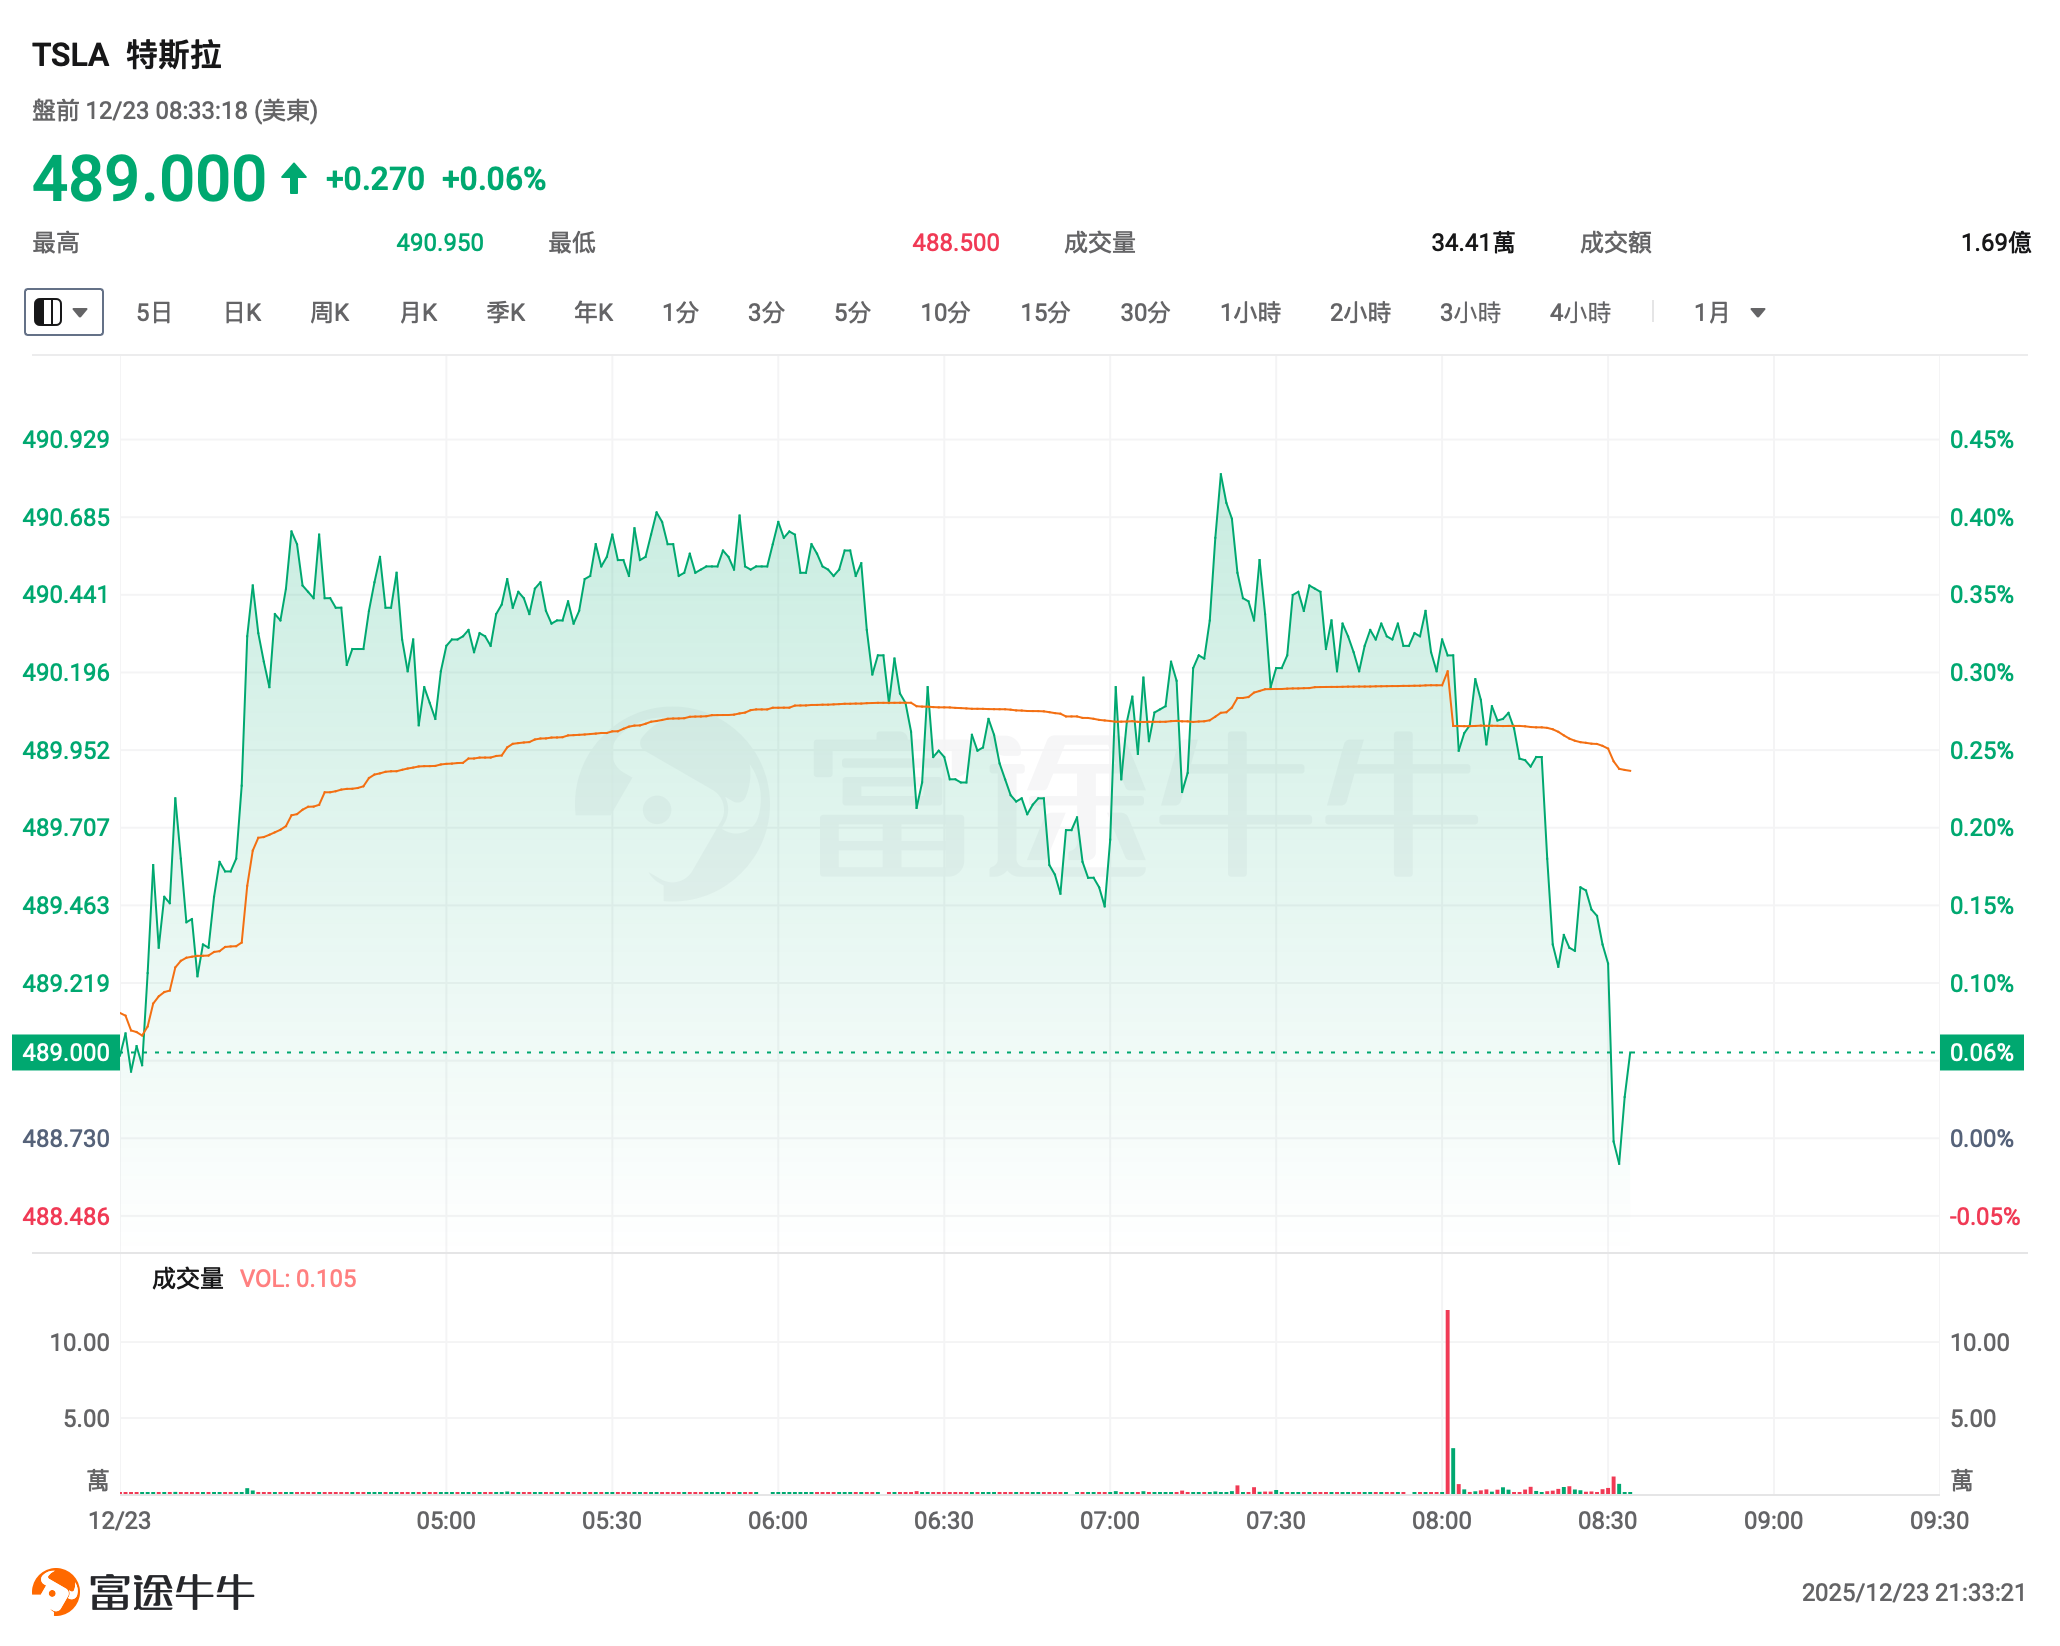This screenshot has width=2060, height=1646.
Task: Show the 月K monthly chart
Action: click(x=418, y=313)
